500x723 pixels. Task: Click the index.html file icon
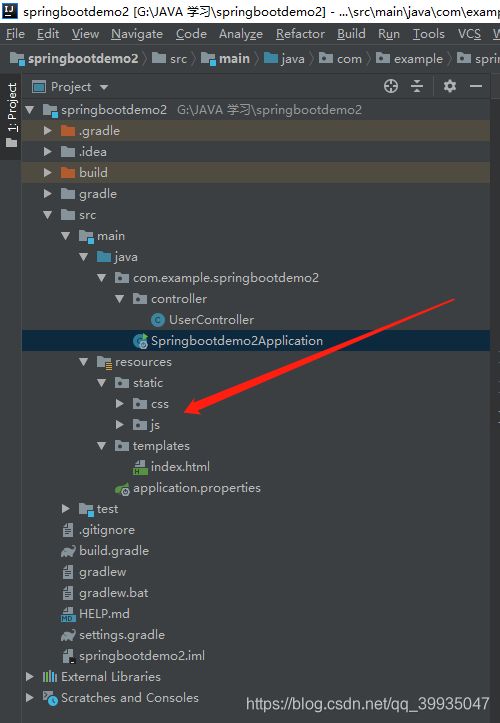click(140, 467)
